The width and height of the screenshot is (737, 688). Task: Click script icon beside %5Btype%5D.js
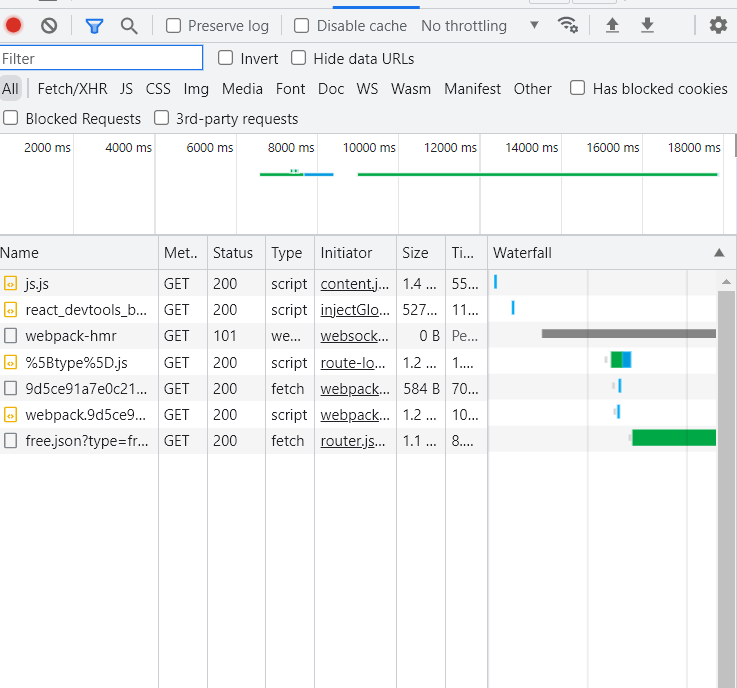pyautogui.click(x=10, y=362)
